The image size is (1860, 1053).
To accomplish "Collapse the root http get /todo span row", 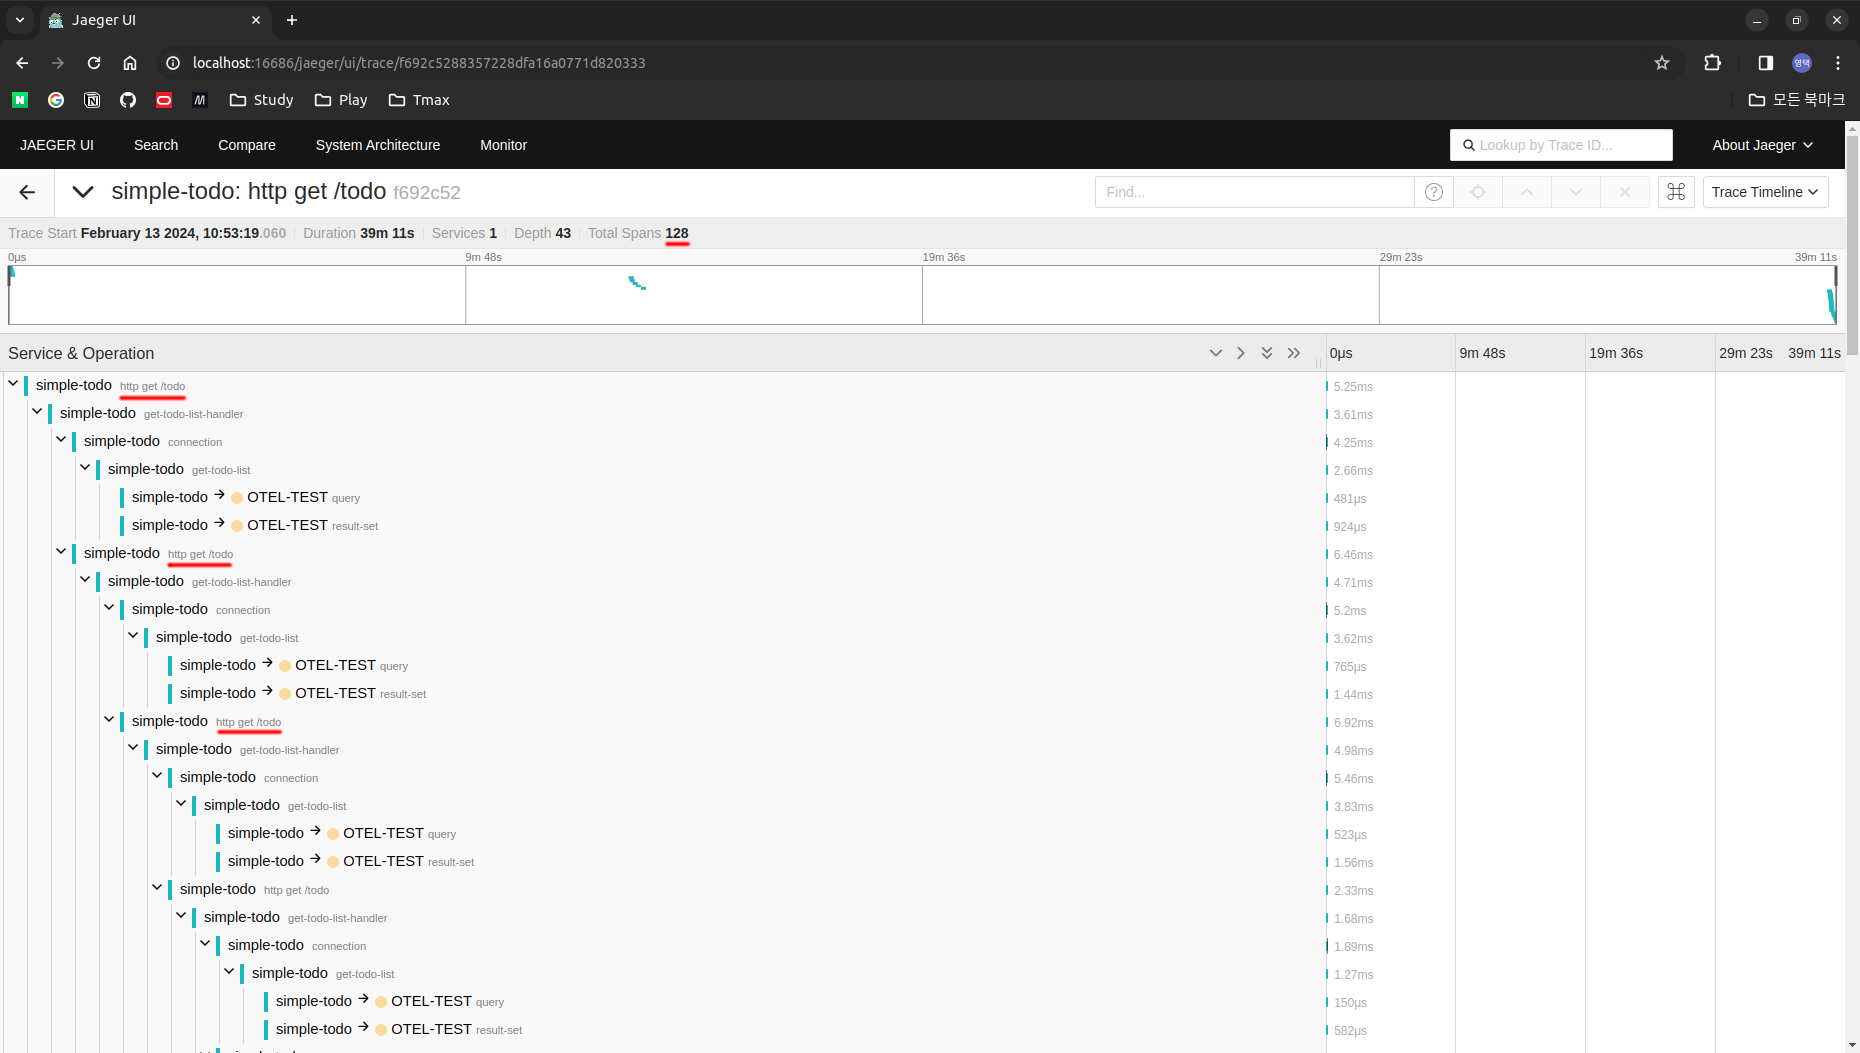I will pos(12,384).
